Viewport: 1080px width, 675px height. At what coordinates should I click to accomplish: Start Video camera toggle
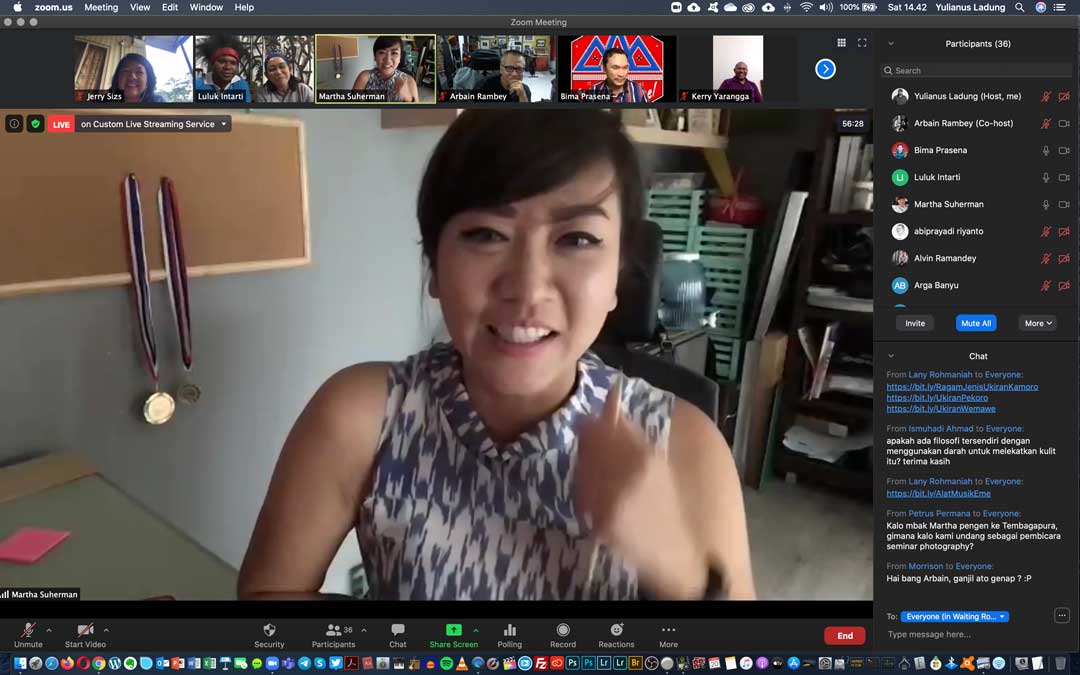coord(85,631)
